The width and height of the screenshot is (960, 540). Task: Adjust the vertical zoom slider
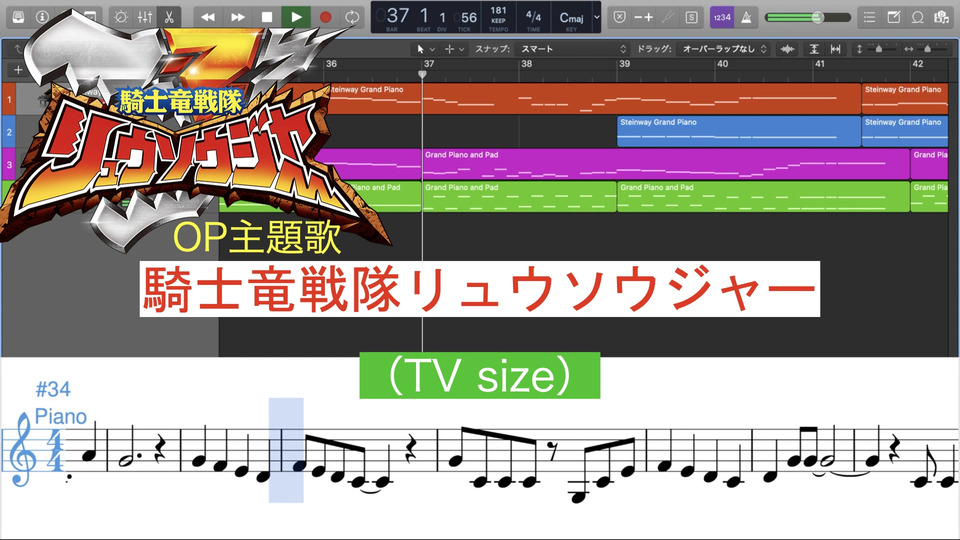pyautogui.click(x=879, y=49)
